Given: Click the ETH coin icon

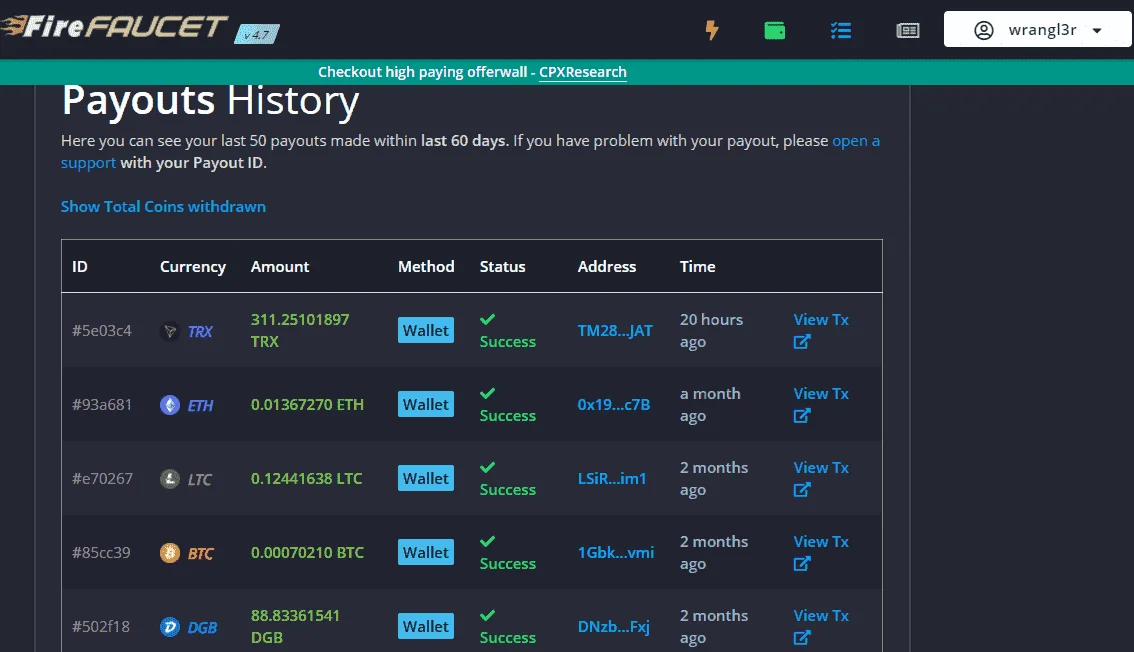Looking at the screenshot, I should pyautogui.click(x=170, y=405).
